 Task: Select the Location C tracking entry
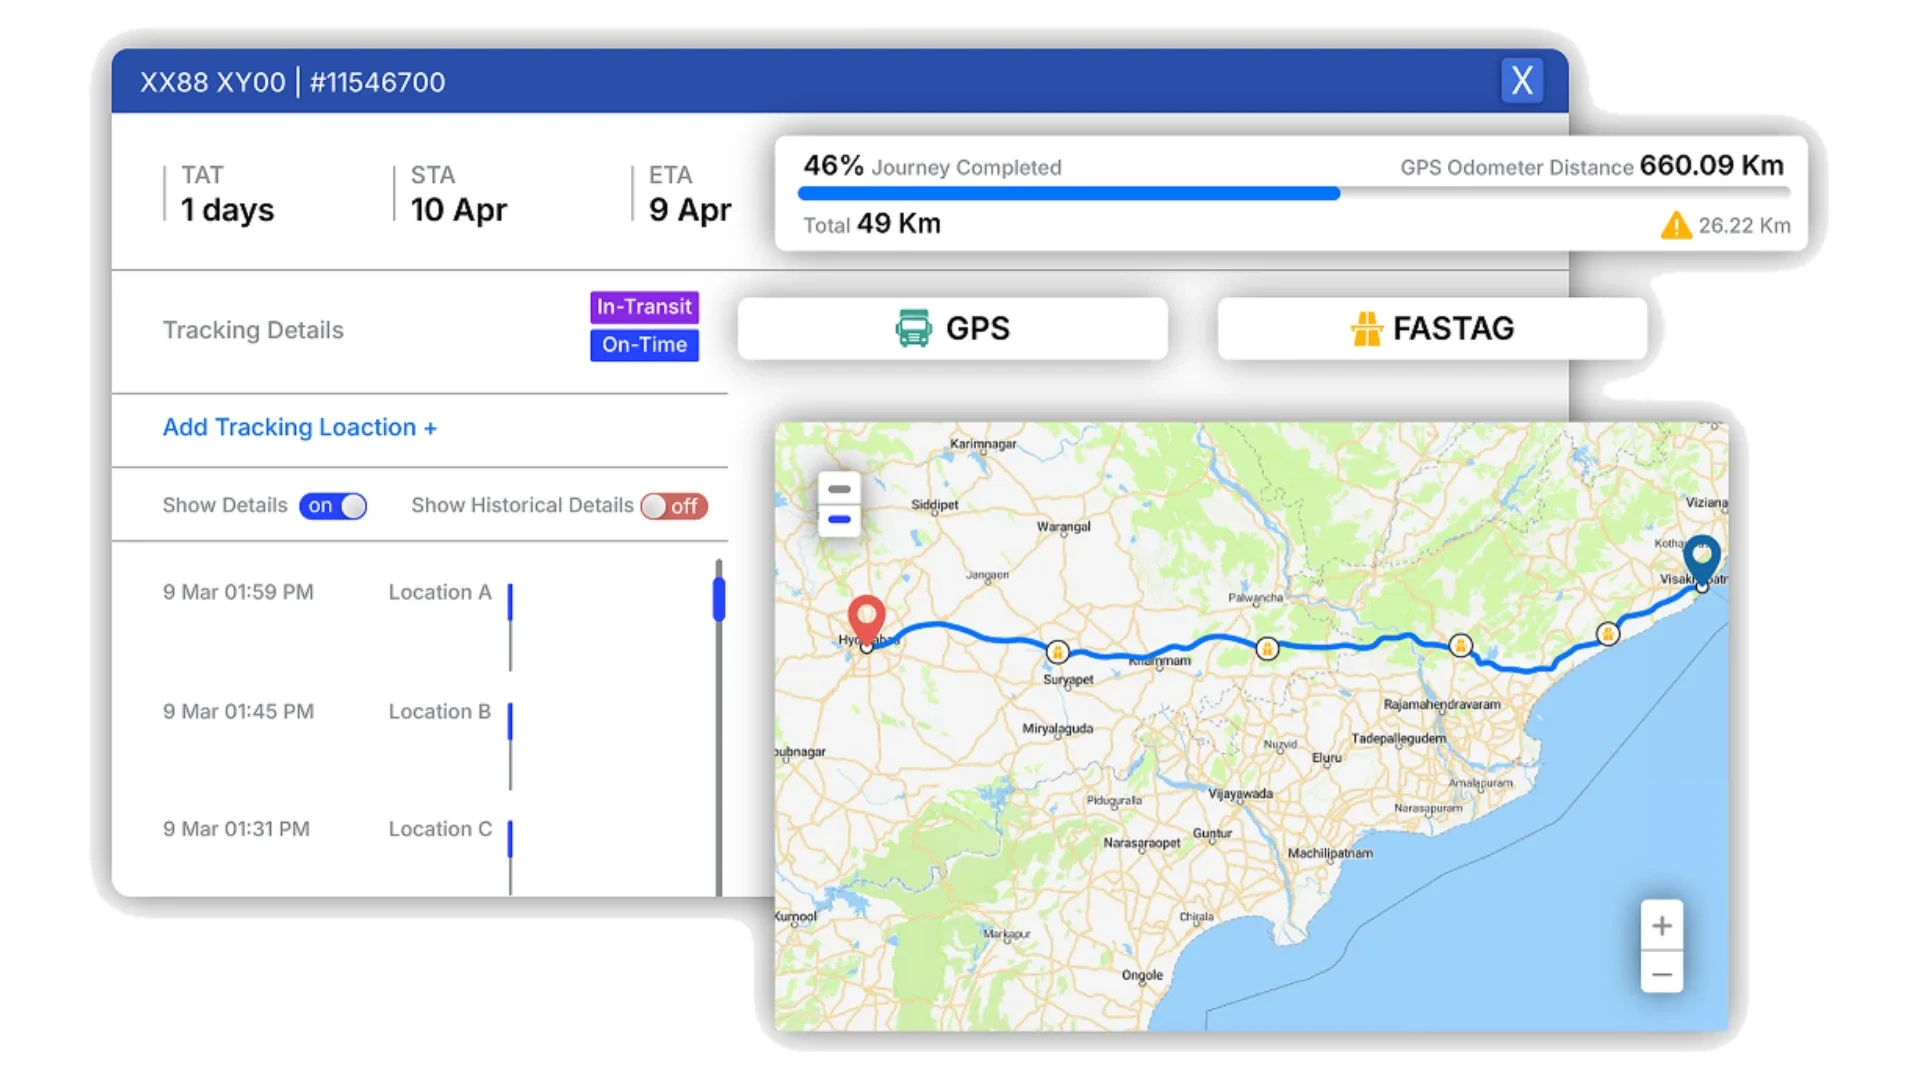[x=440, y=829]
